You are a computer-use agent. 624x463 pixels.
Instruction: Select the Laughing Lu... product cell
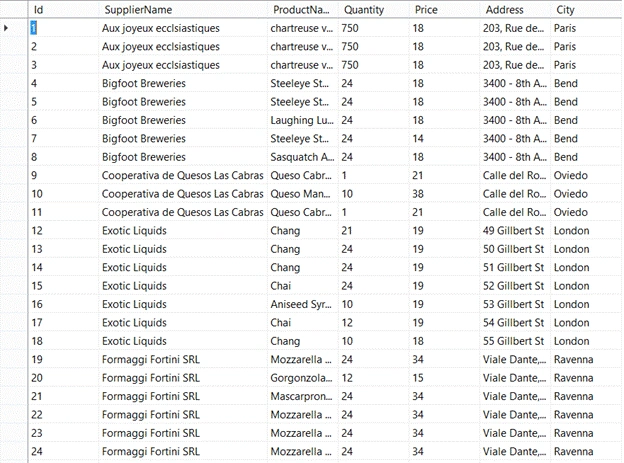tap(303, 120)
